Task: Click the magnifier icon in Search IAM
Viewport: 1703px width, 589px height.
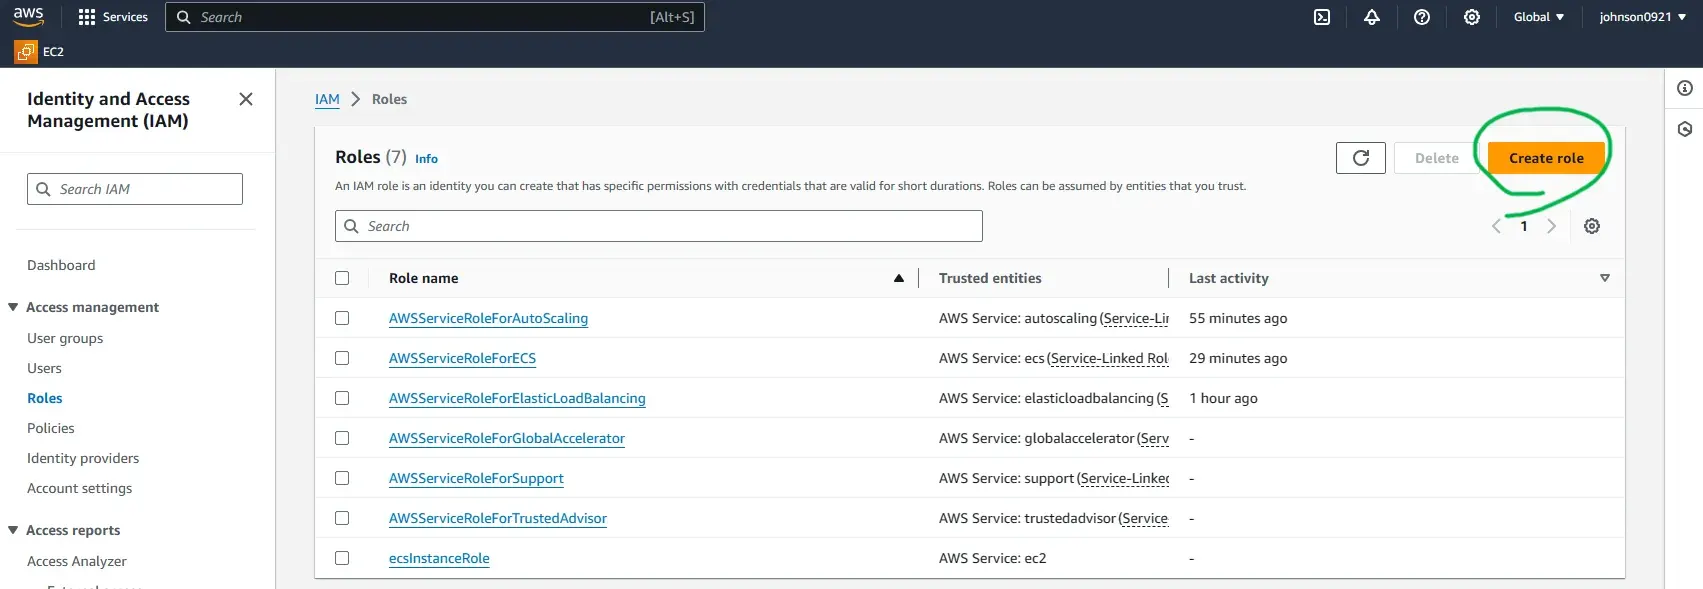Action: pyautogui.click(x=43, y=189)
